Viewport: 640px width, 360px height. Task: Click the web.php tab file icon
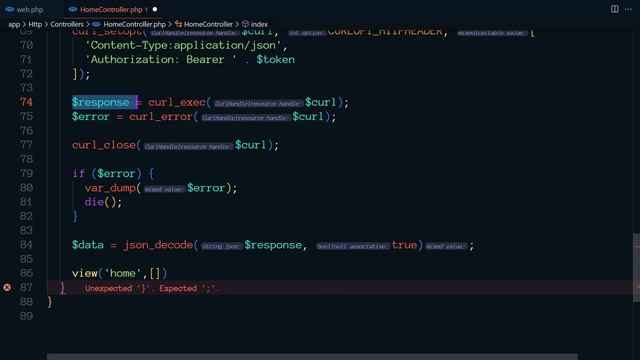click(x=9, y=9)
